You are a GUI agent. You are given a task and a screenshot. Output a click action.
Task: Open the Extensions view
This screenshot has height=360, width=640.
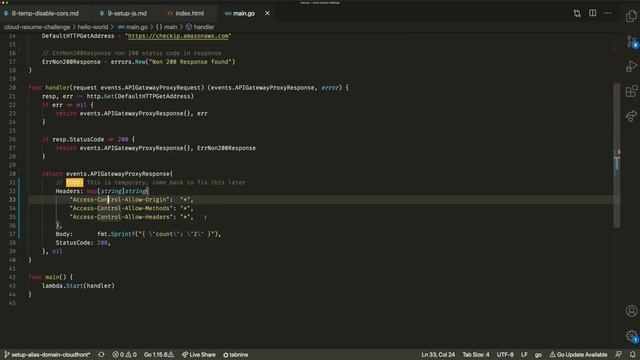[631, 91]
